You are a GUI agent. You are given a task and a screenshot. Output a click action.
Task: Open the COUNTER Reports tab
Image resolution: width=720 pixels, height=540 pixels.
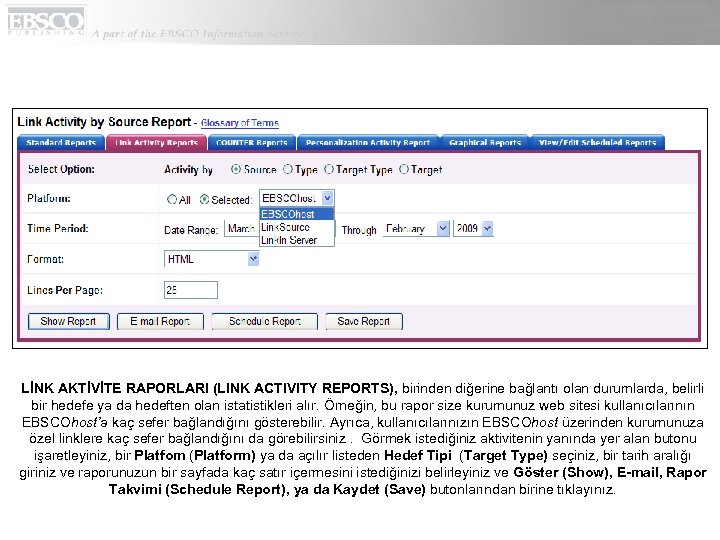pos(252,143)
